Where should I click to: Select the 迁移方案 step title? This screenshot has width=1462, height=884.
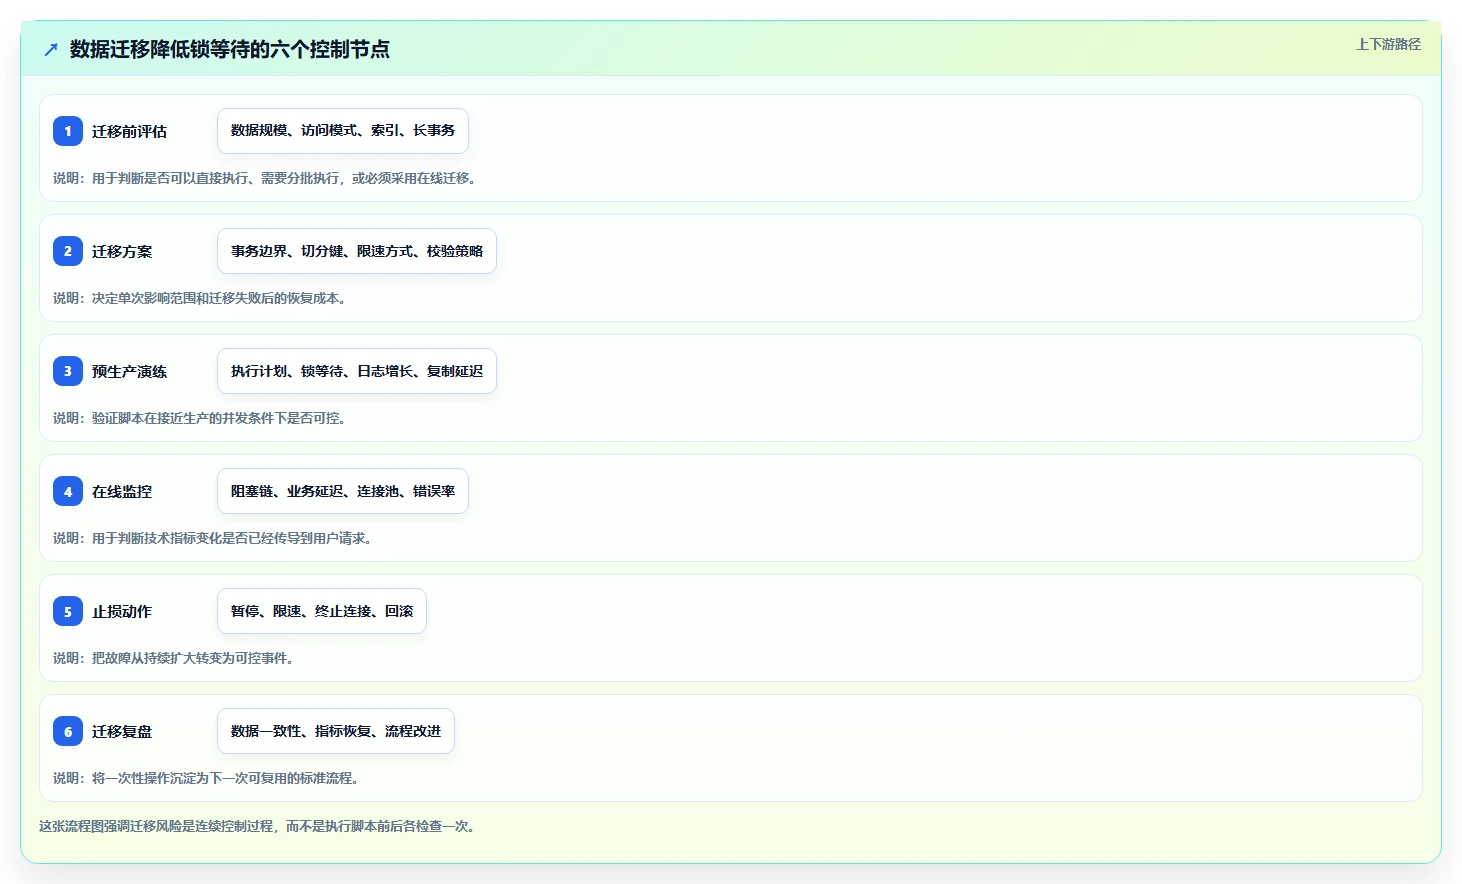[122, 251]
